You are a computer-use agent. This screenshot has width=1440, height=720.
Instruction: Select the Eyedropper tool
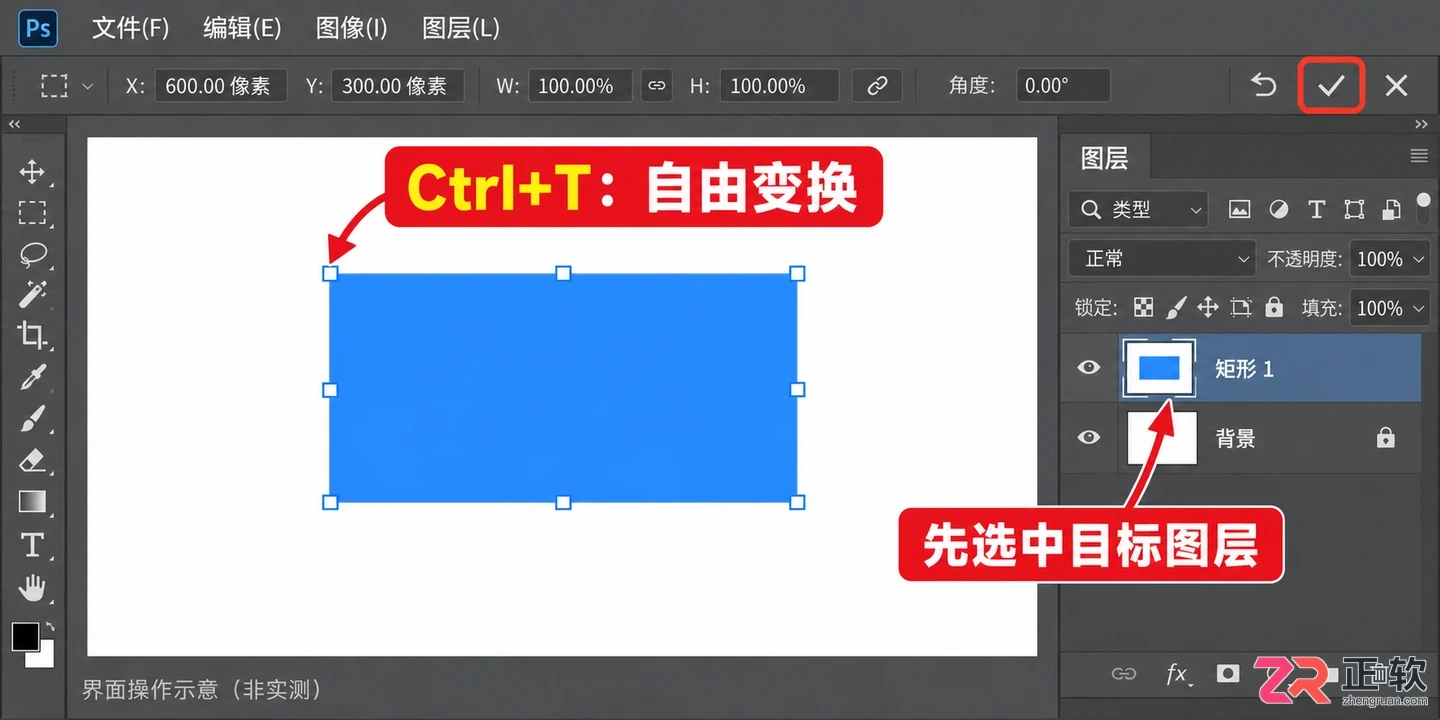click(33, 377)
